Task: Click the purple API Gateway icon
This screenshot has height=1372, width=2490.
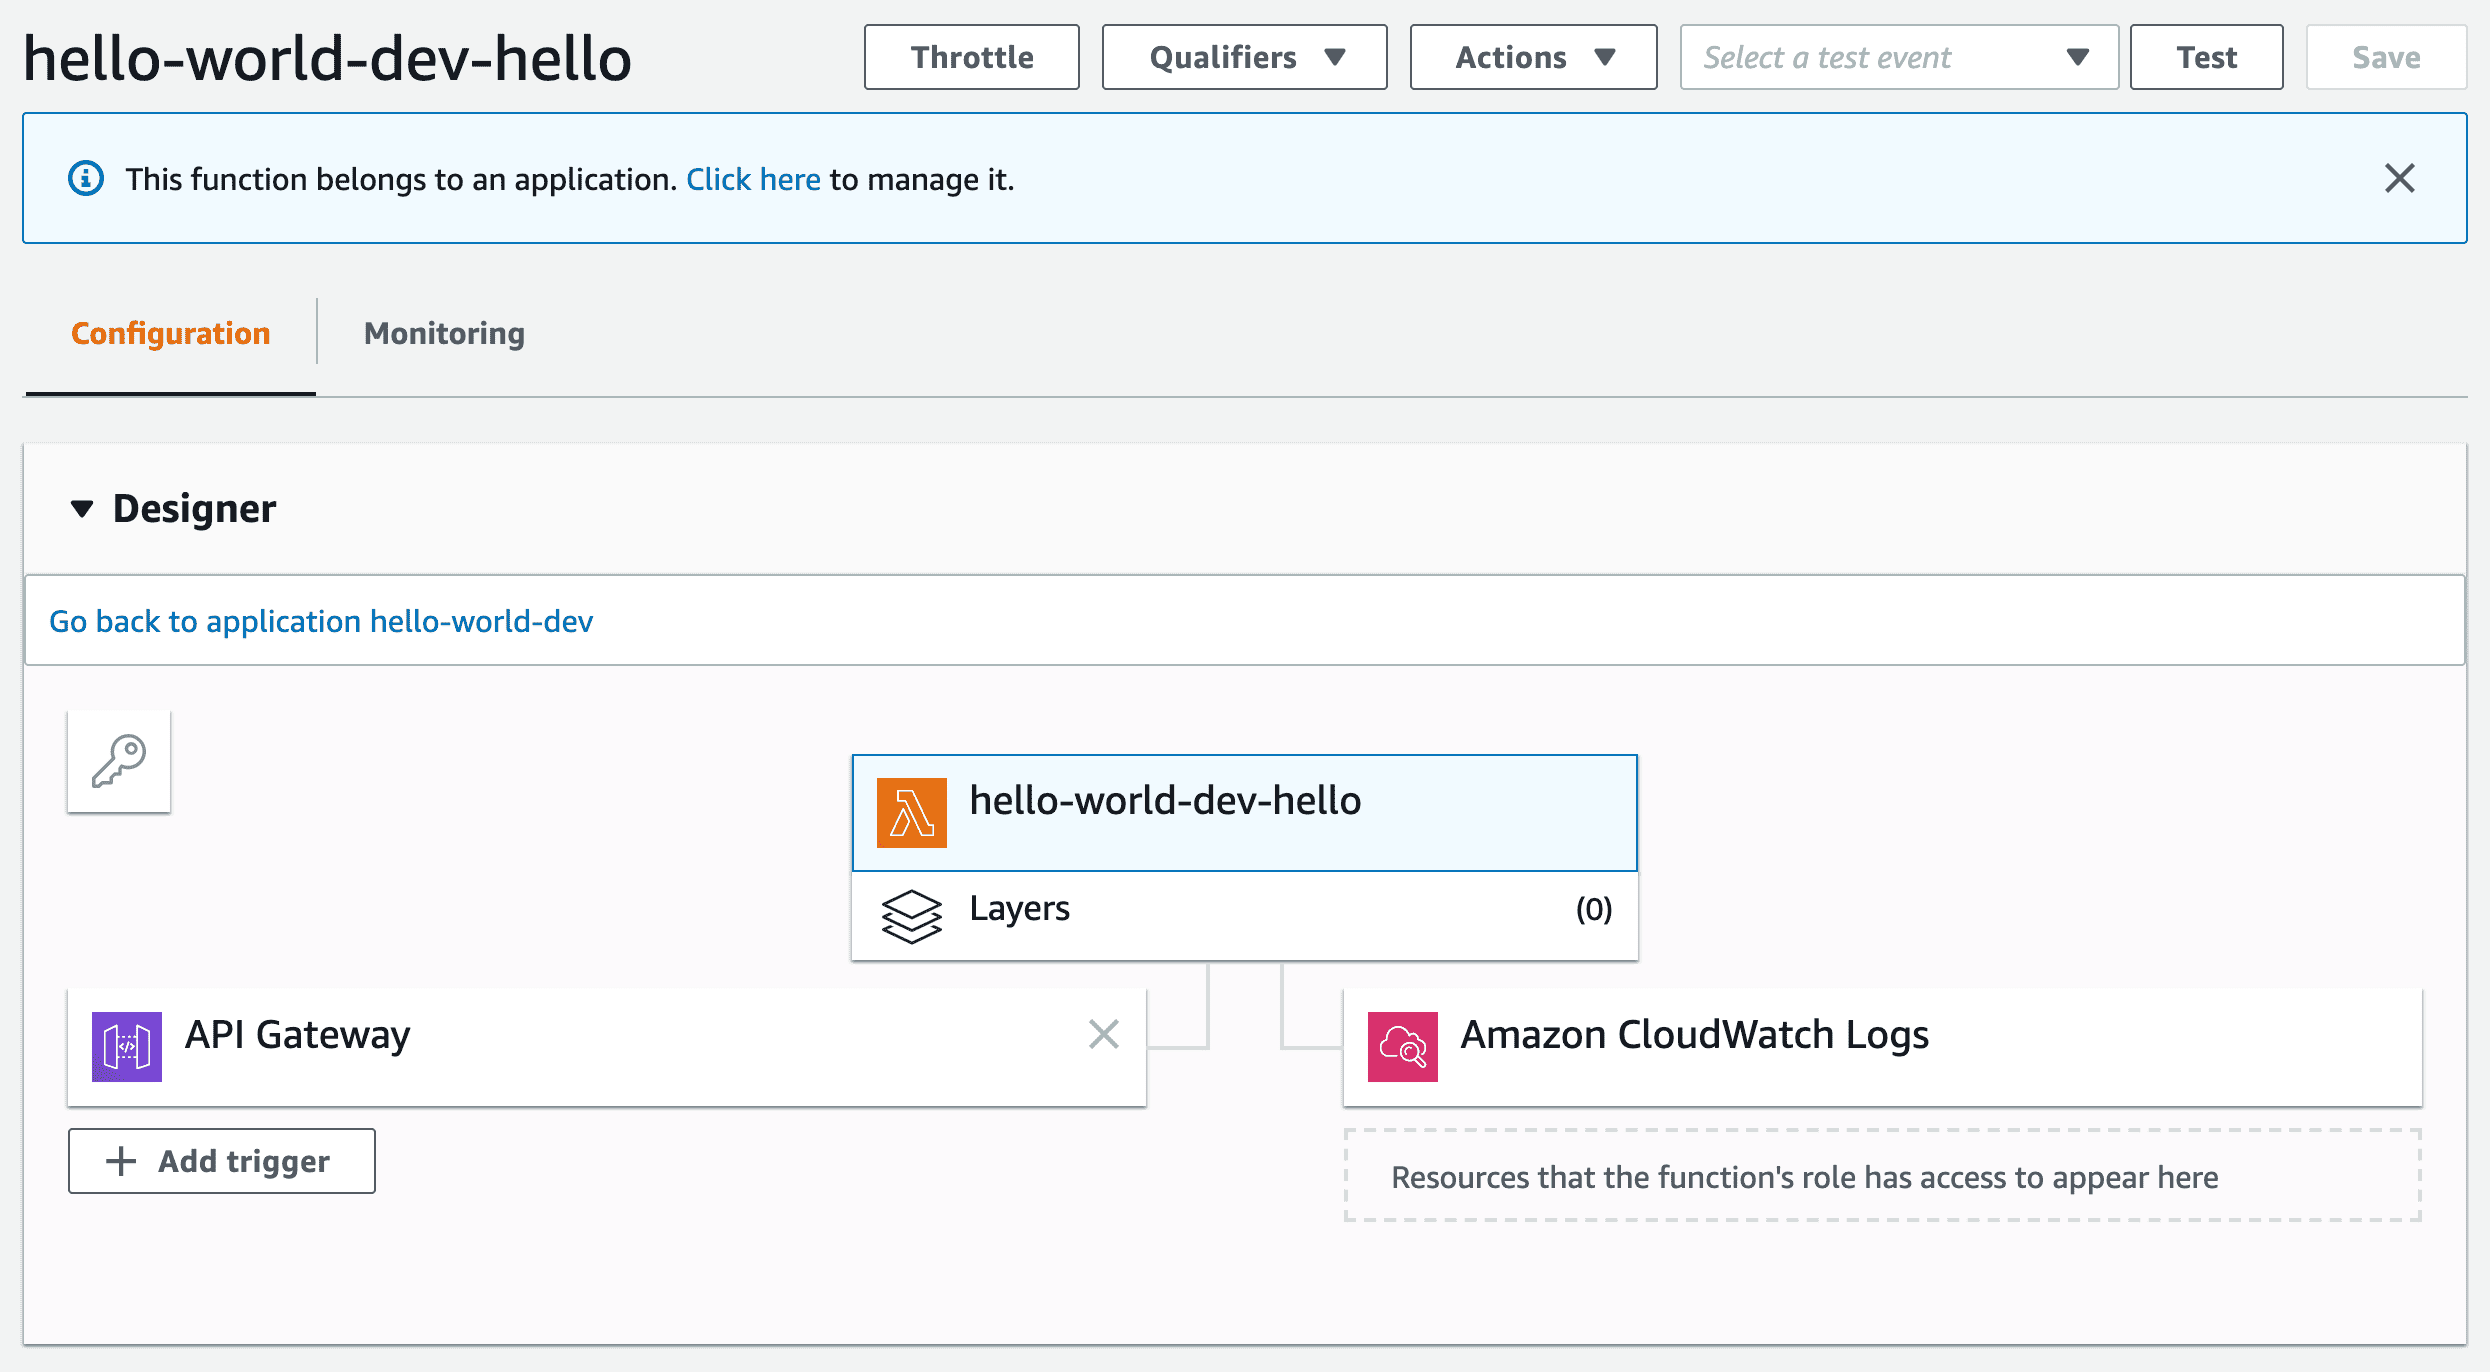Action: pyautogui.click(x=127, y=1046)
